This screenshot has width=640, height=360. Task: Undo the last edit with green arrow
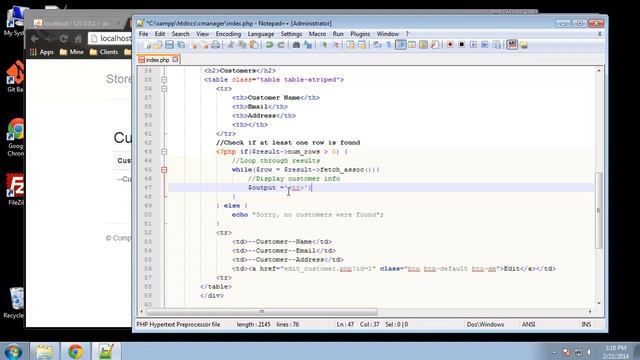270,45
